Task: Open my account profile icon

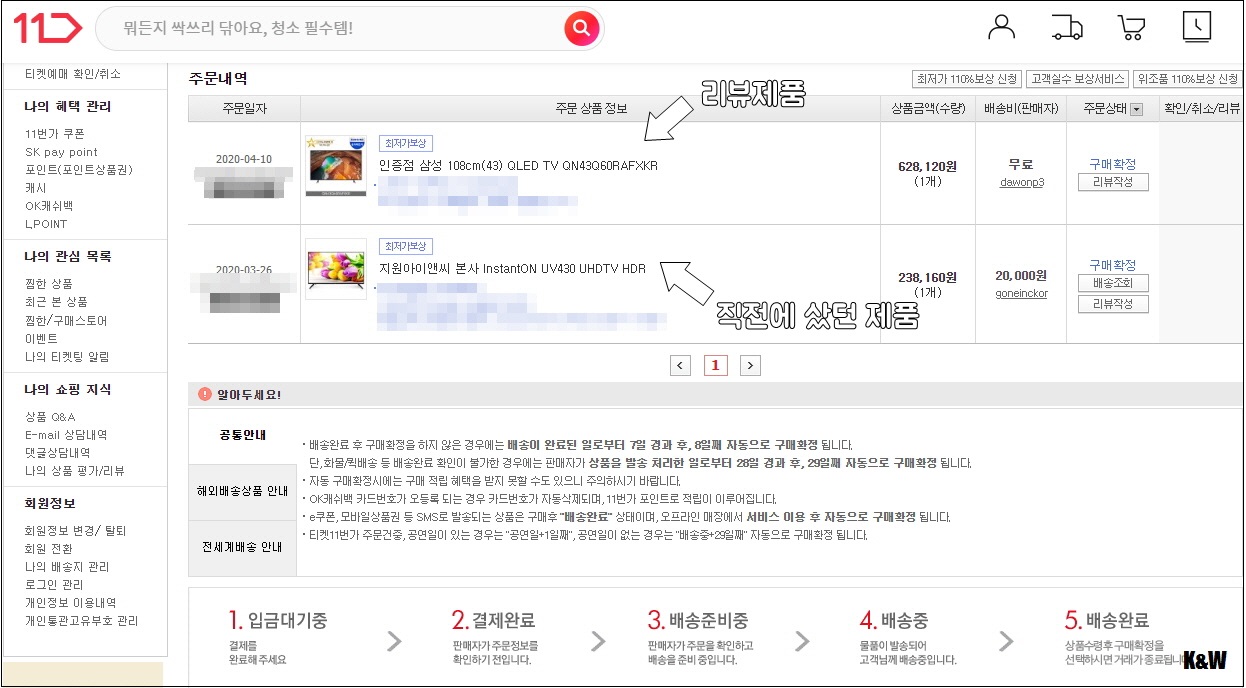Action: click(1001, 27)
